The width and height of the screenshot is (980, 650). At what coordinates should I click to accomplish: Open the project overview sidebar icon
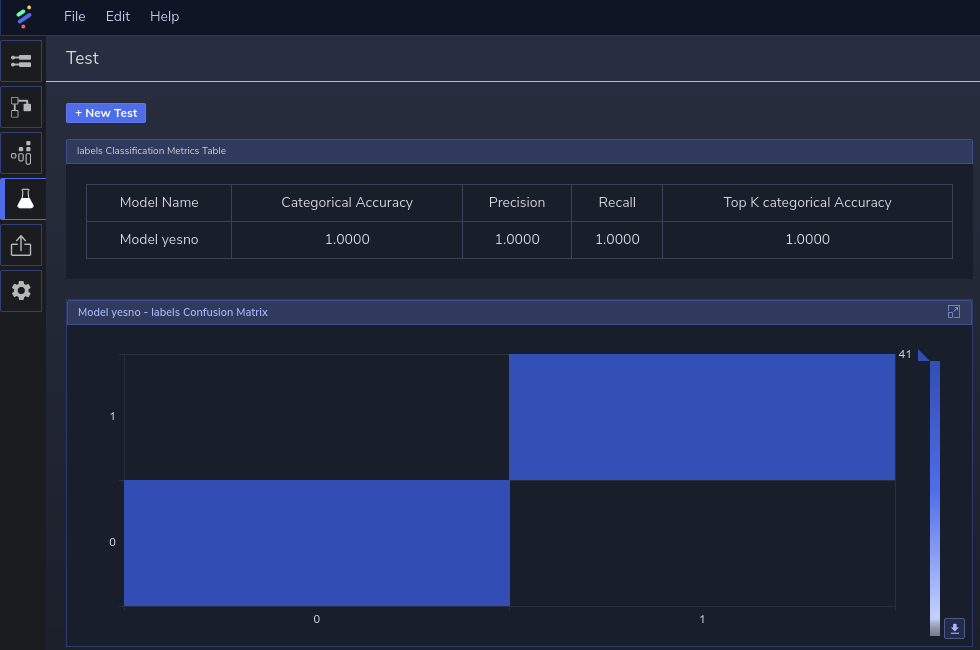tap(21, 61)
